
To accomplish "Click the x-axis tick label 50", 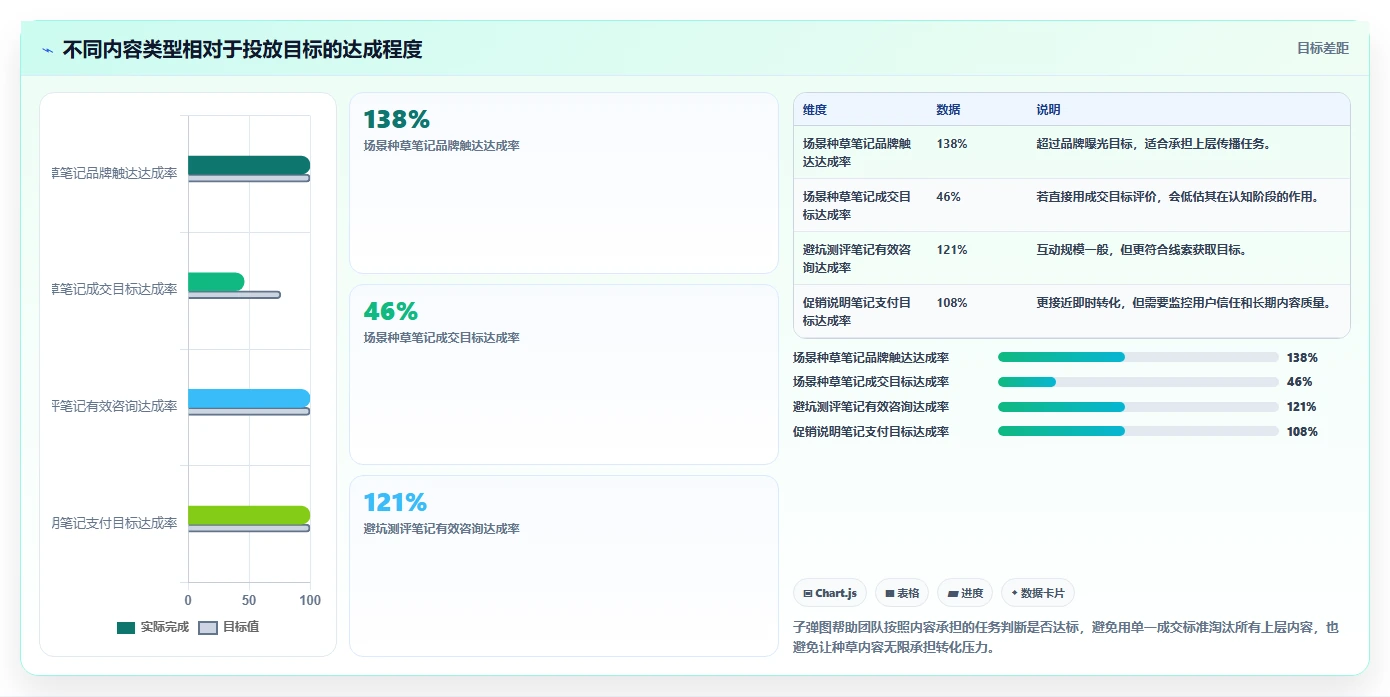I will 249,600.
